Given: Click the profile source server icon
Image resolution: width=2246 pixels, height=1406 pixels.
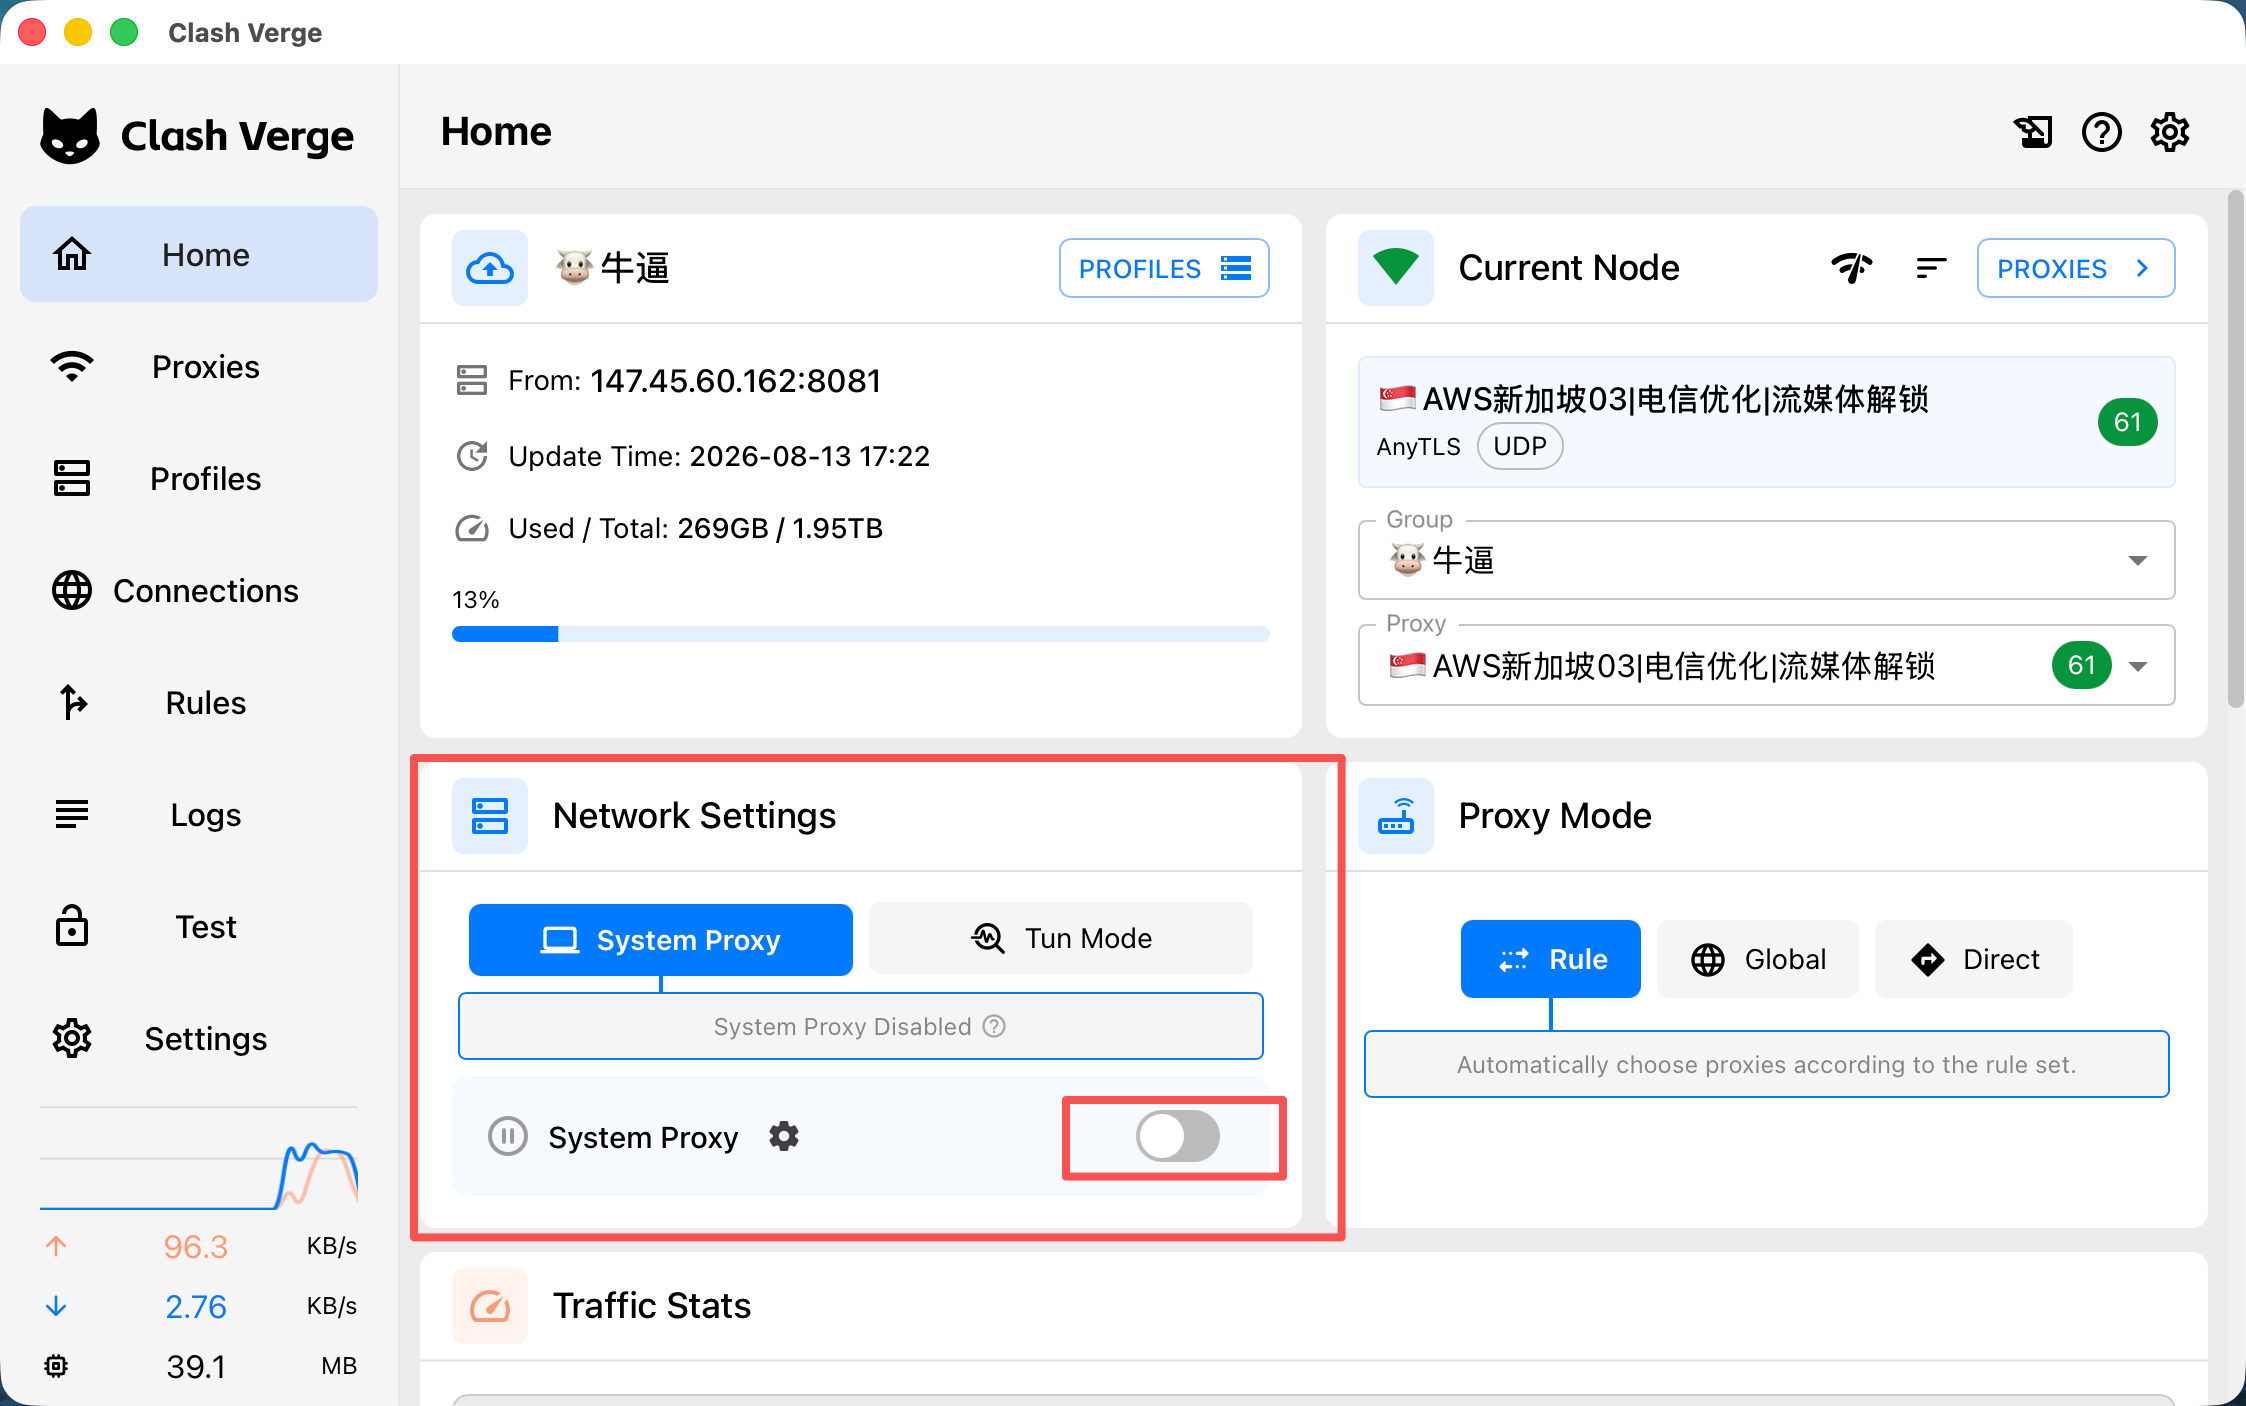Looking at the screenshot, I should 472,380.
